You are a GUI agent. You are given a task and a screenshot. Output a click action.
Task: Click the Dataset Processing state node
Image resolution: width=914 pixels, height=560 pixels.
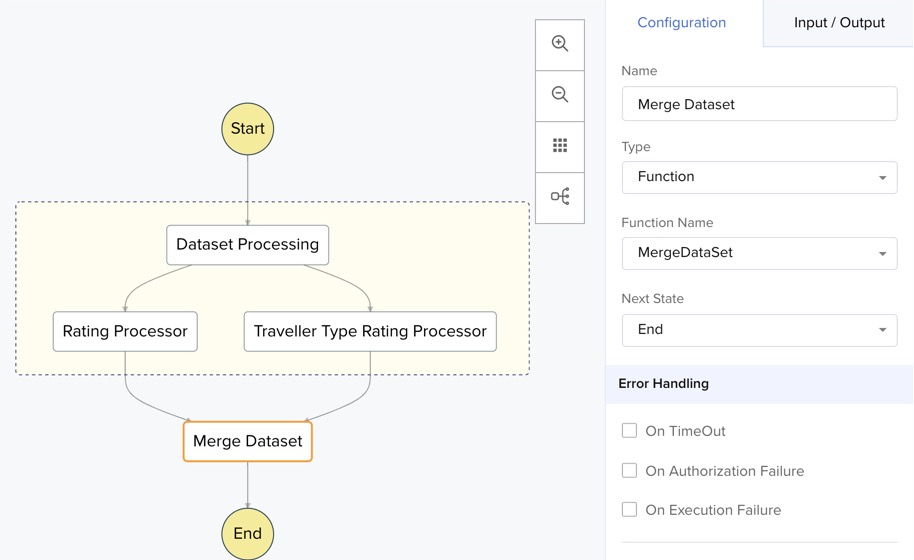[248, 245]
